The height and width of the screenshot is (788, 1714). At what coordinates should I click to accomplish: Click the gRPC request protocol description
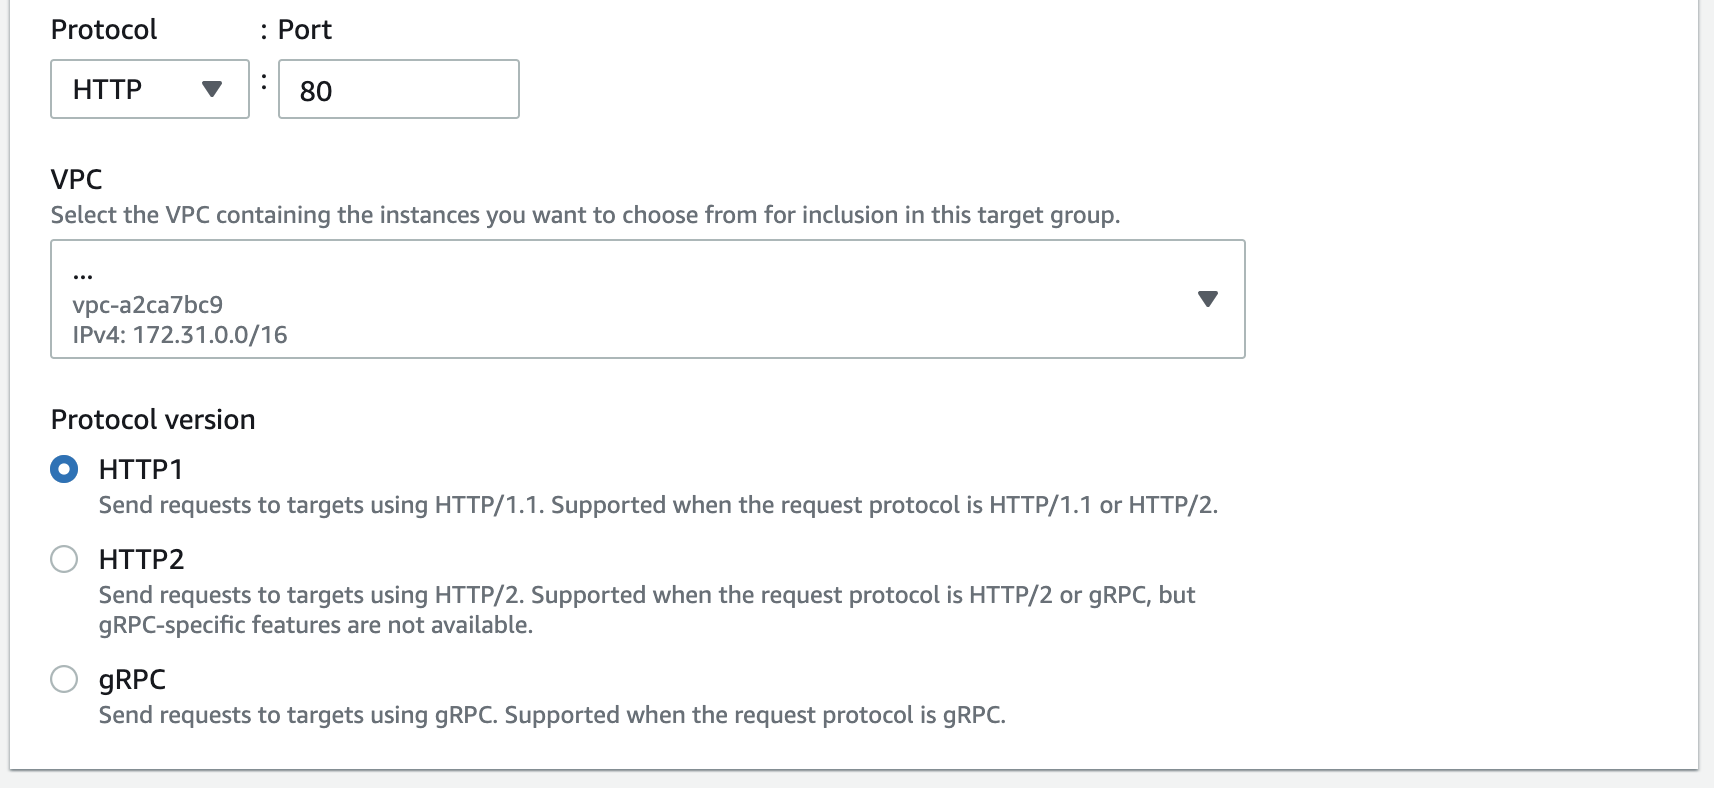pyautogui.click(x=551, y=715)
